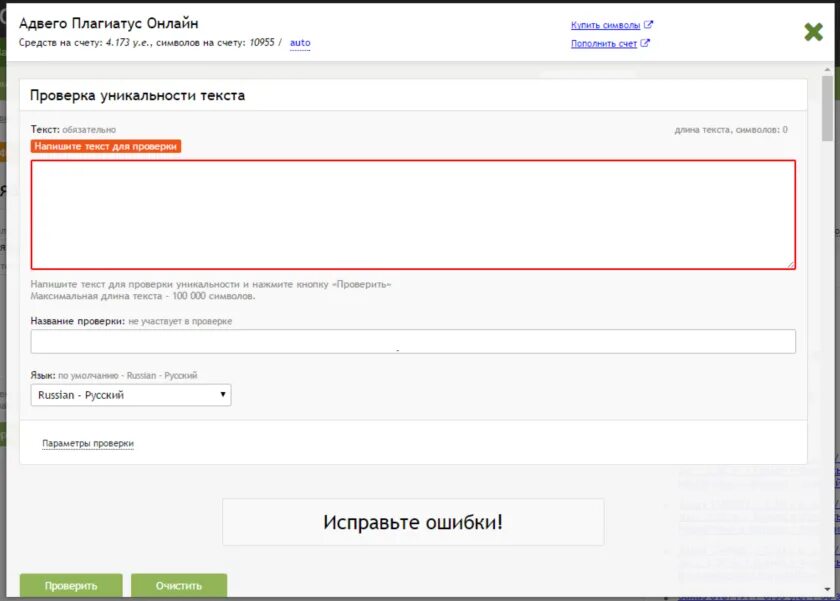Image resolution: width=840 pixels, height=601 pixels.
Task: Click the external link icon beside Пополнить счет
Action: click(x=645, y=43)
